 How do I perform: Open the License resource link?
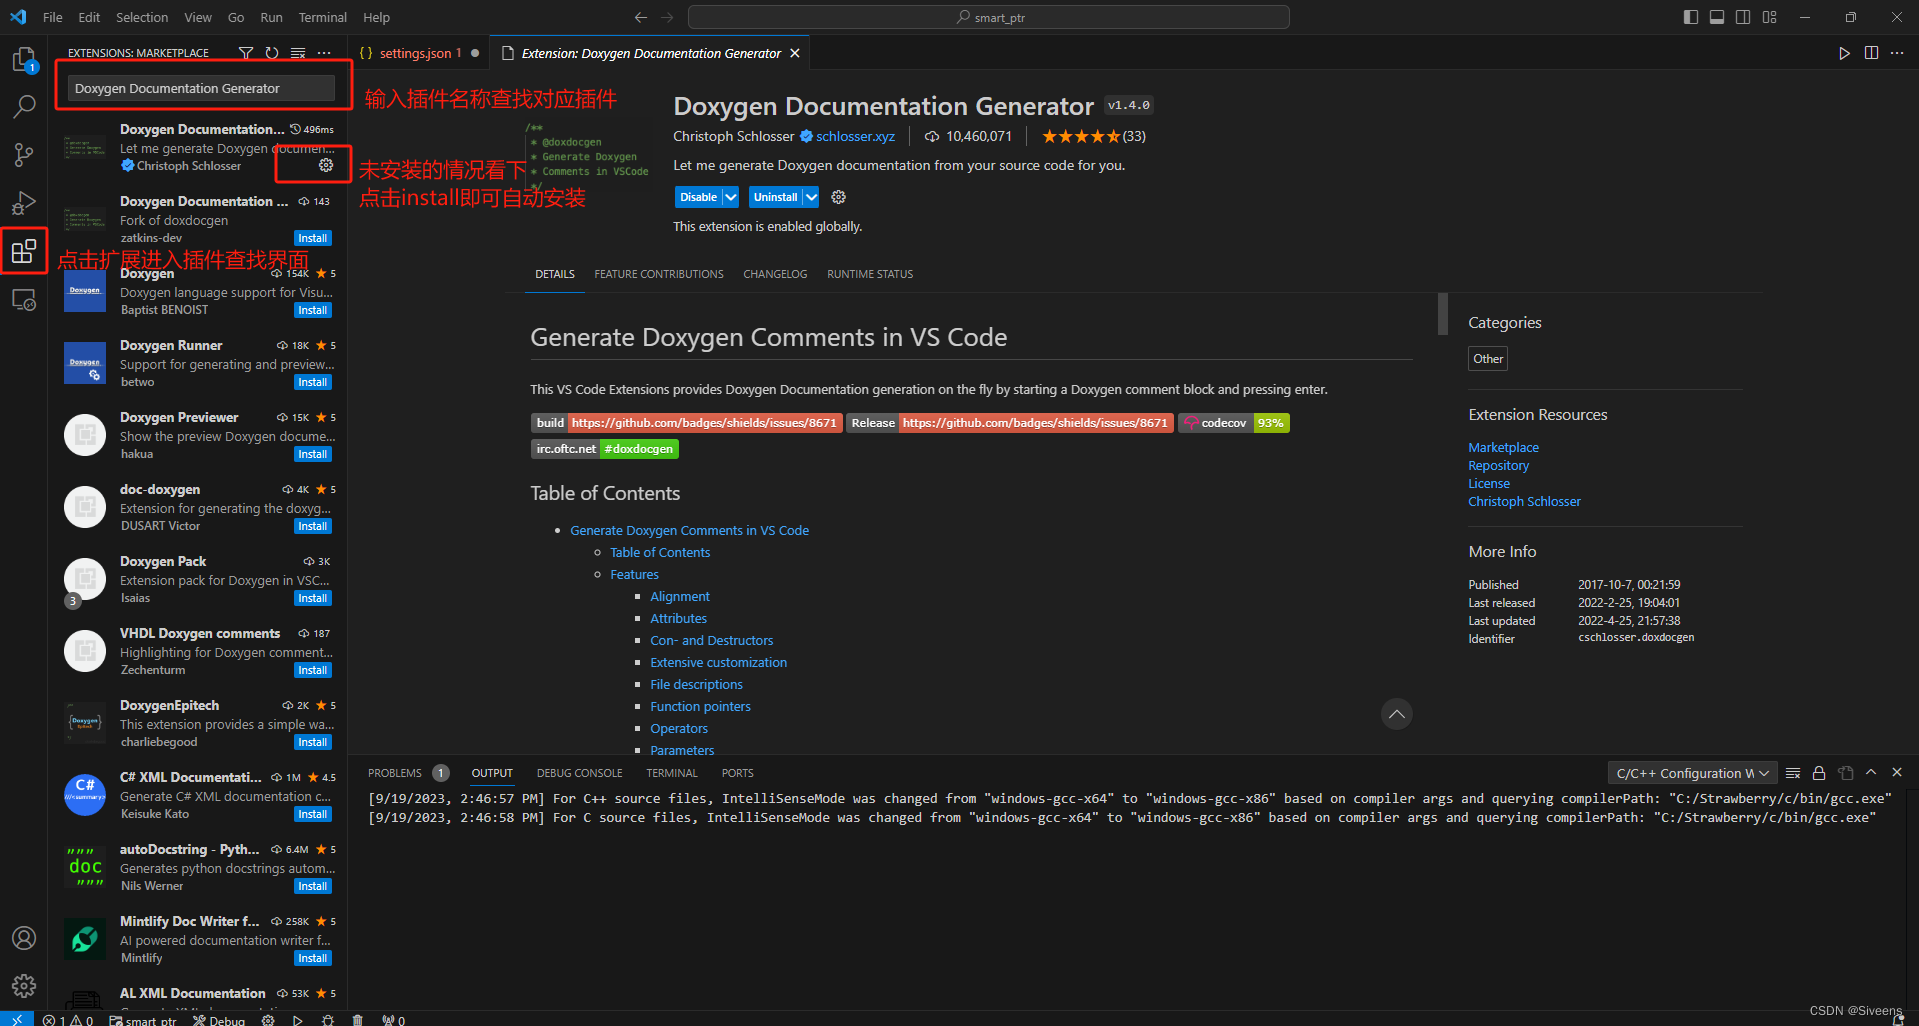[x=1489, y=483]
